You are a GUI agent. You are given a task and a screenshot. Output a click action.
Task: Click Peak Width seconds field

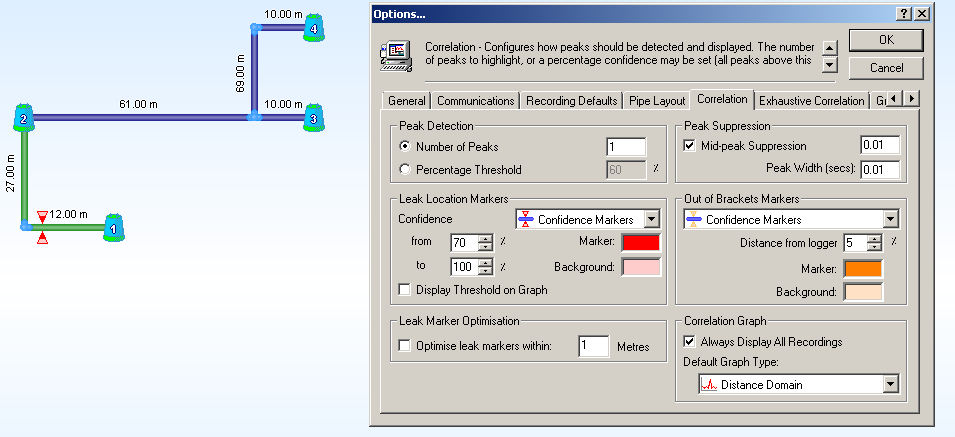click(x=880, y=169)
